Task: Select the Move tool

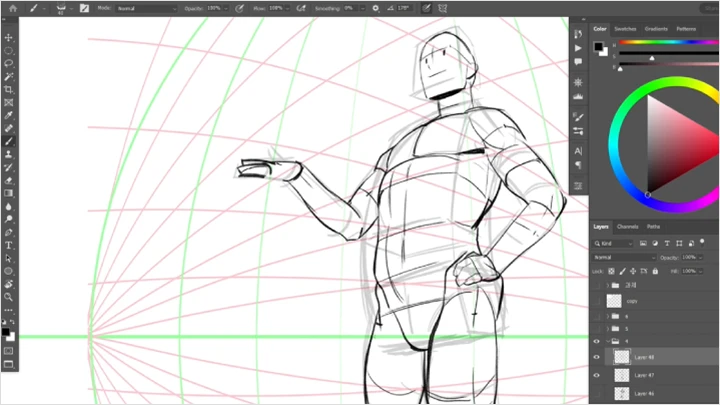Action: (9, 38)
